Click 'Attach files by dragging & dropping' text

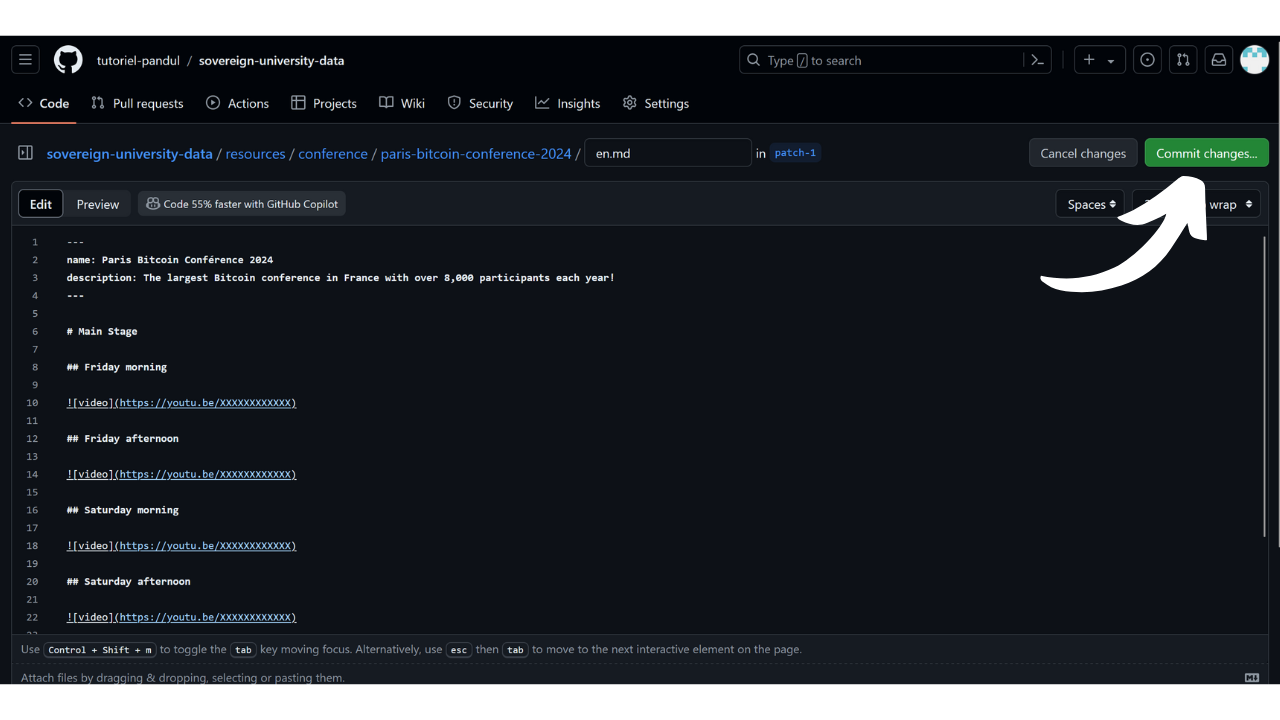click(x=183, y=677)
